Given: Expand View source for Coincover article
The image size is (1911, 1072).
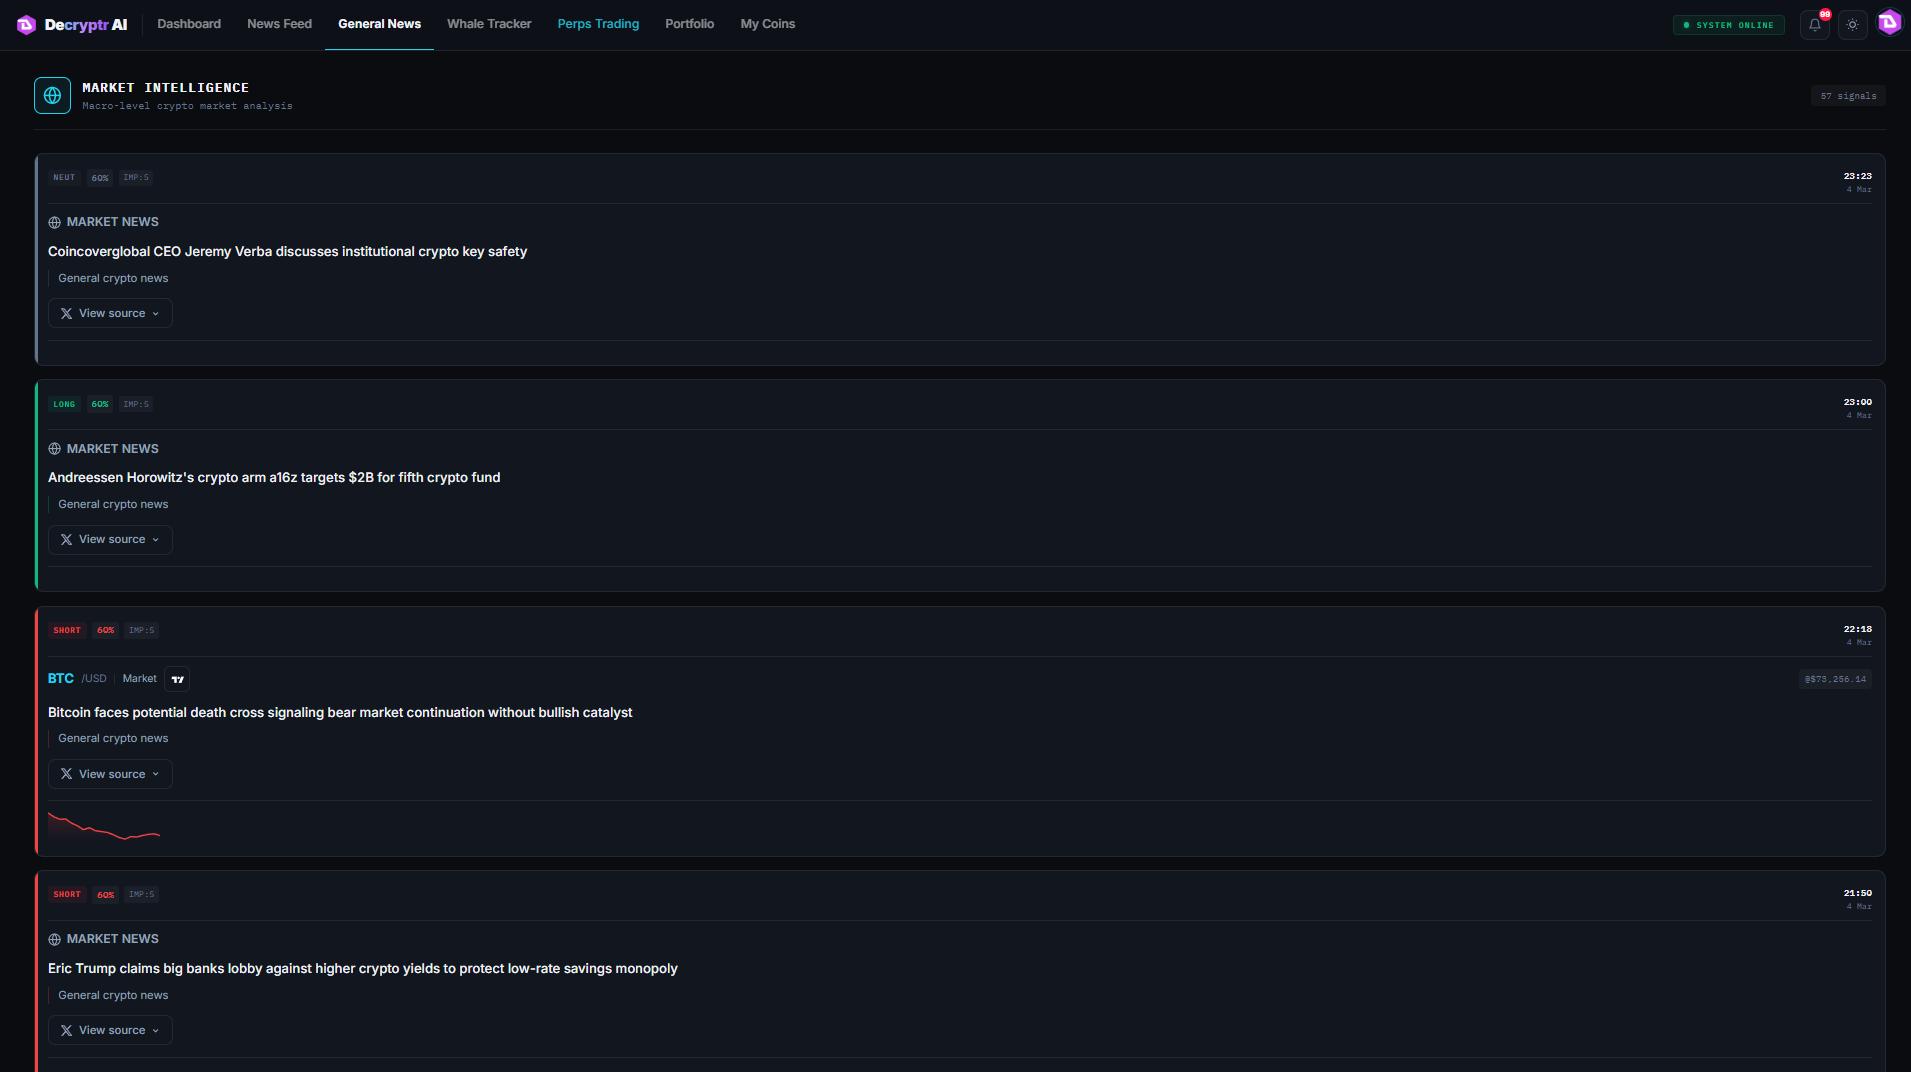Looking at the screenshot, I should (110, 313).
